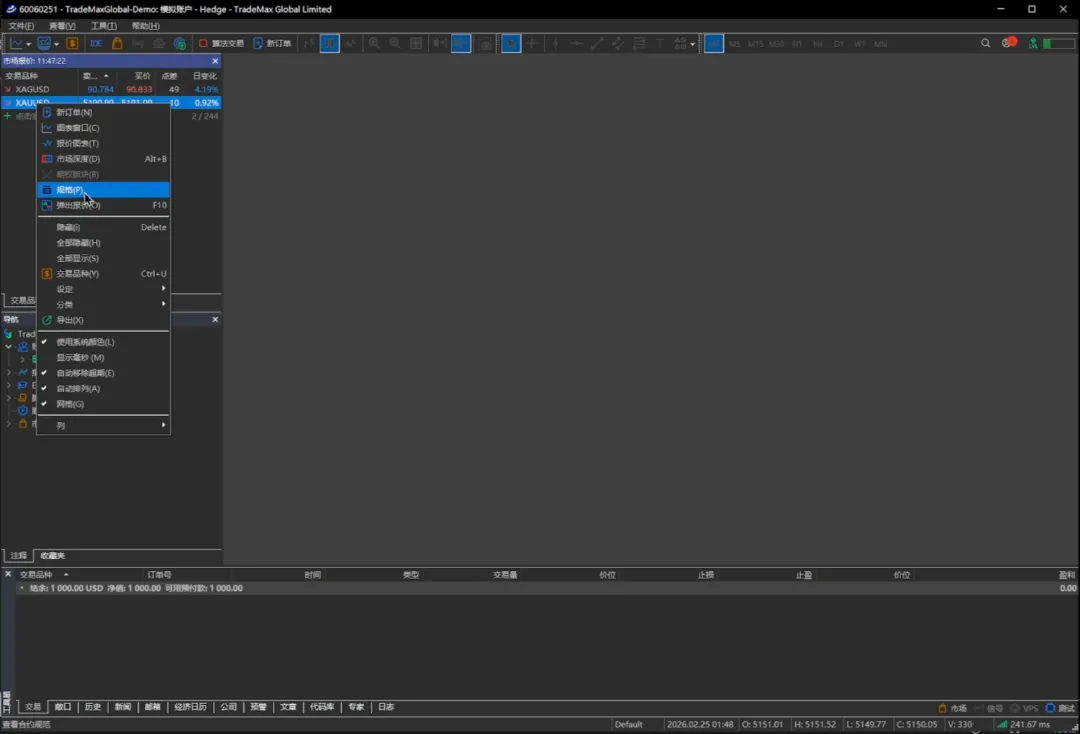Screen dimensions: 1080x734
Task: Open the symbols dollar icon in toolbar
Action: pyautogui.click(x=72, y=44)
